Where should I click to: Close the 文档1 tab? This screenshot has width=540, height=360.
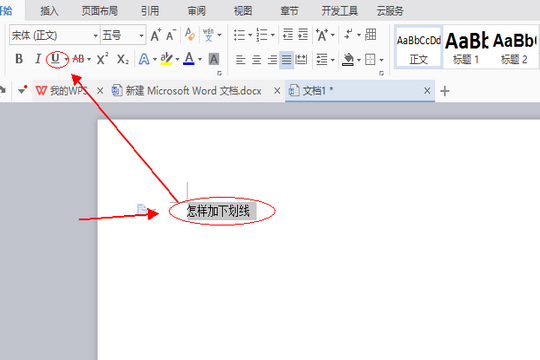427,91
